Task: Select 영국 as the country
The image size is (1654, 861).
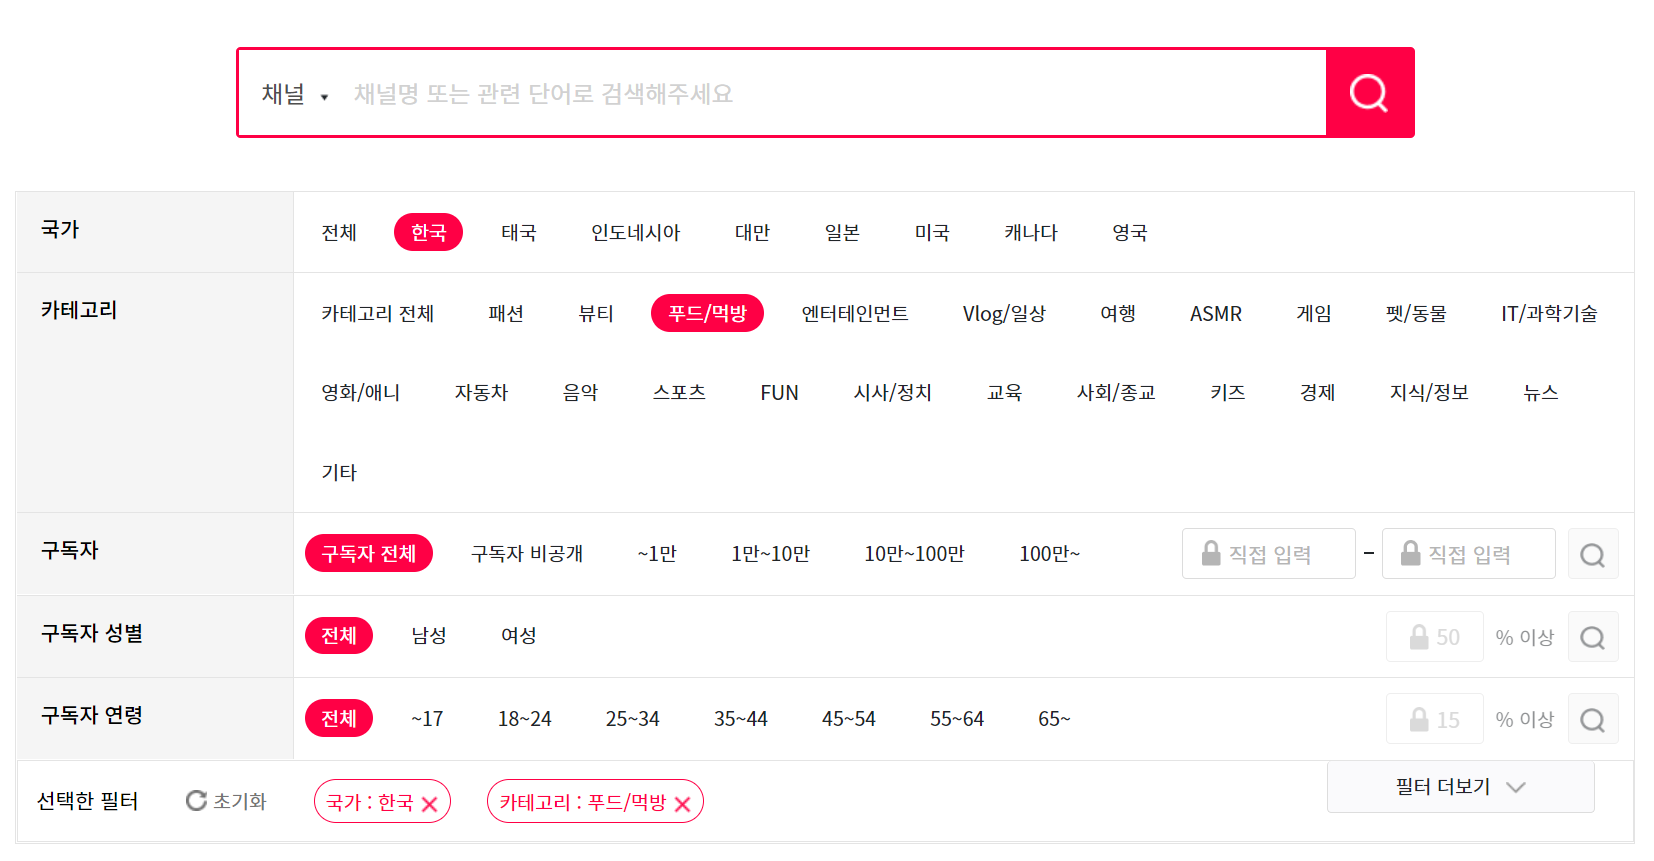Action: 1130,232
